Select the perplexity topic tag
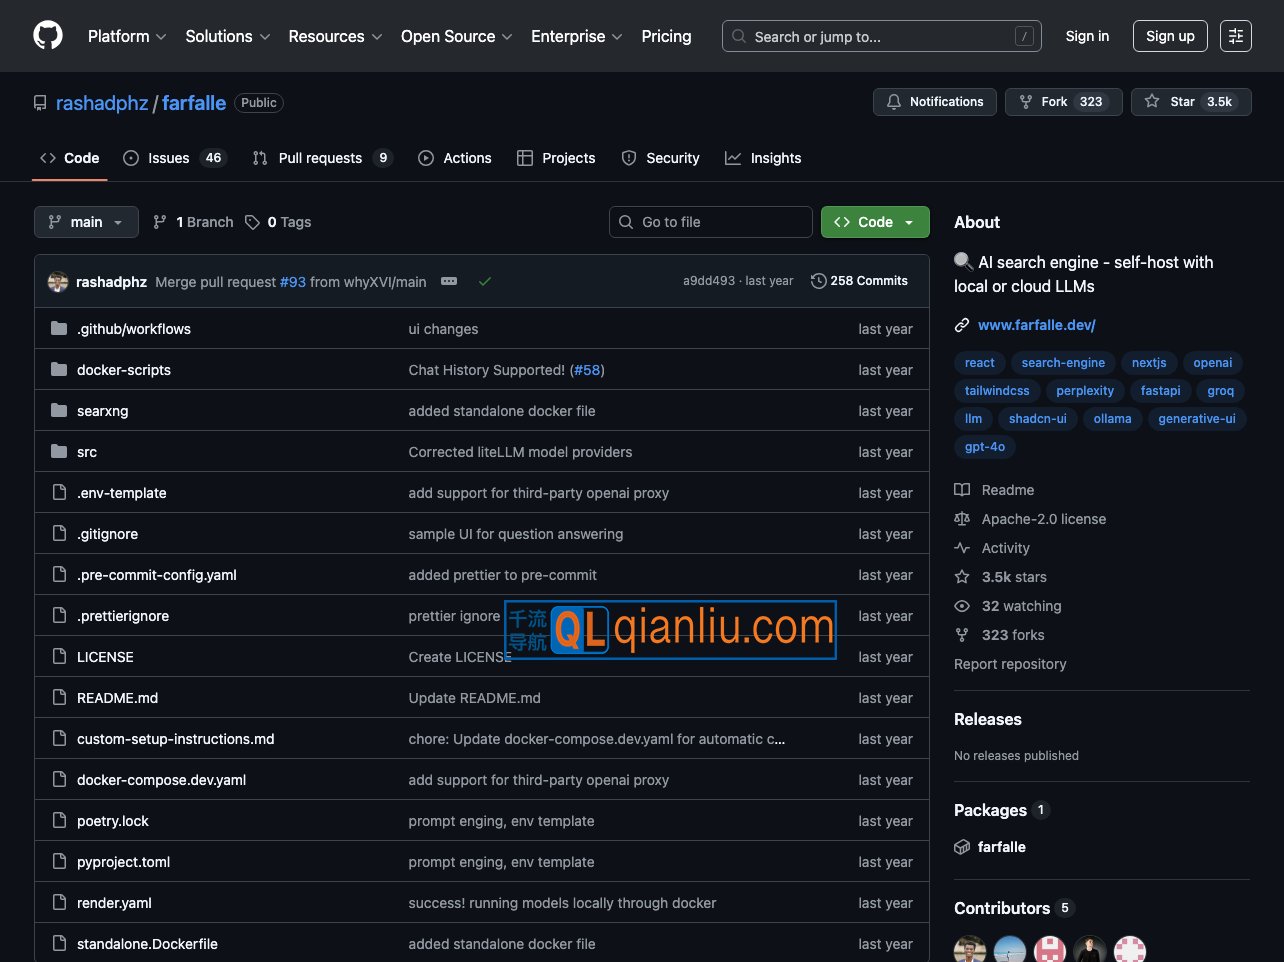Viewport: 1284px width, 962px height. pyautogui.click(x=1084, y=391)
